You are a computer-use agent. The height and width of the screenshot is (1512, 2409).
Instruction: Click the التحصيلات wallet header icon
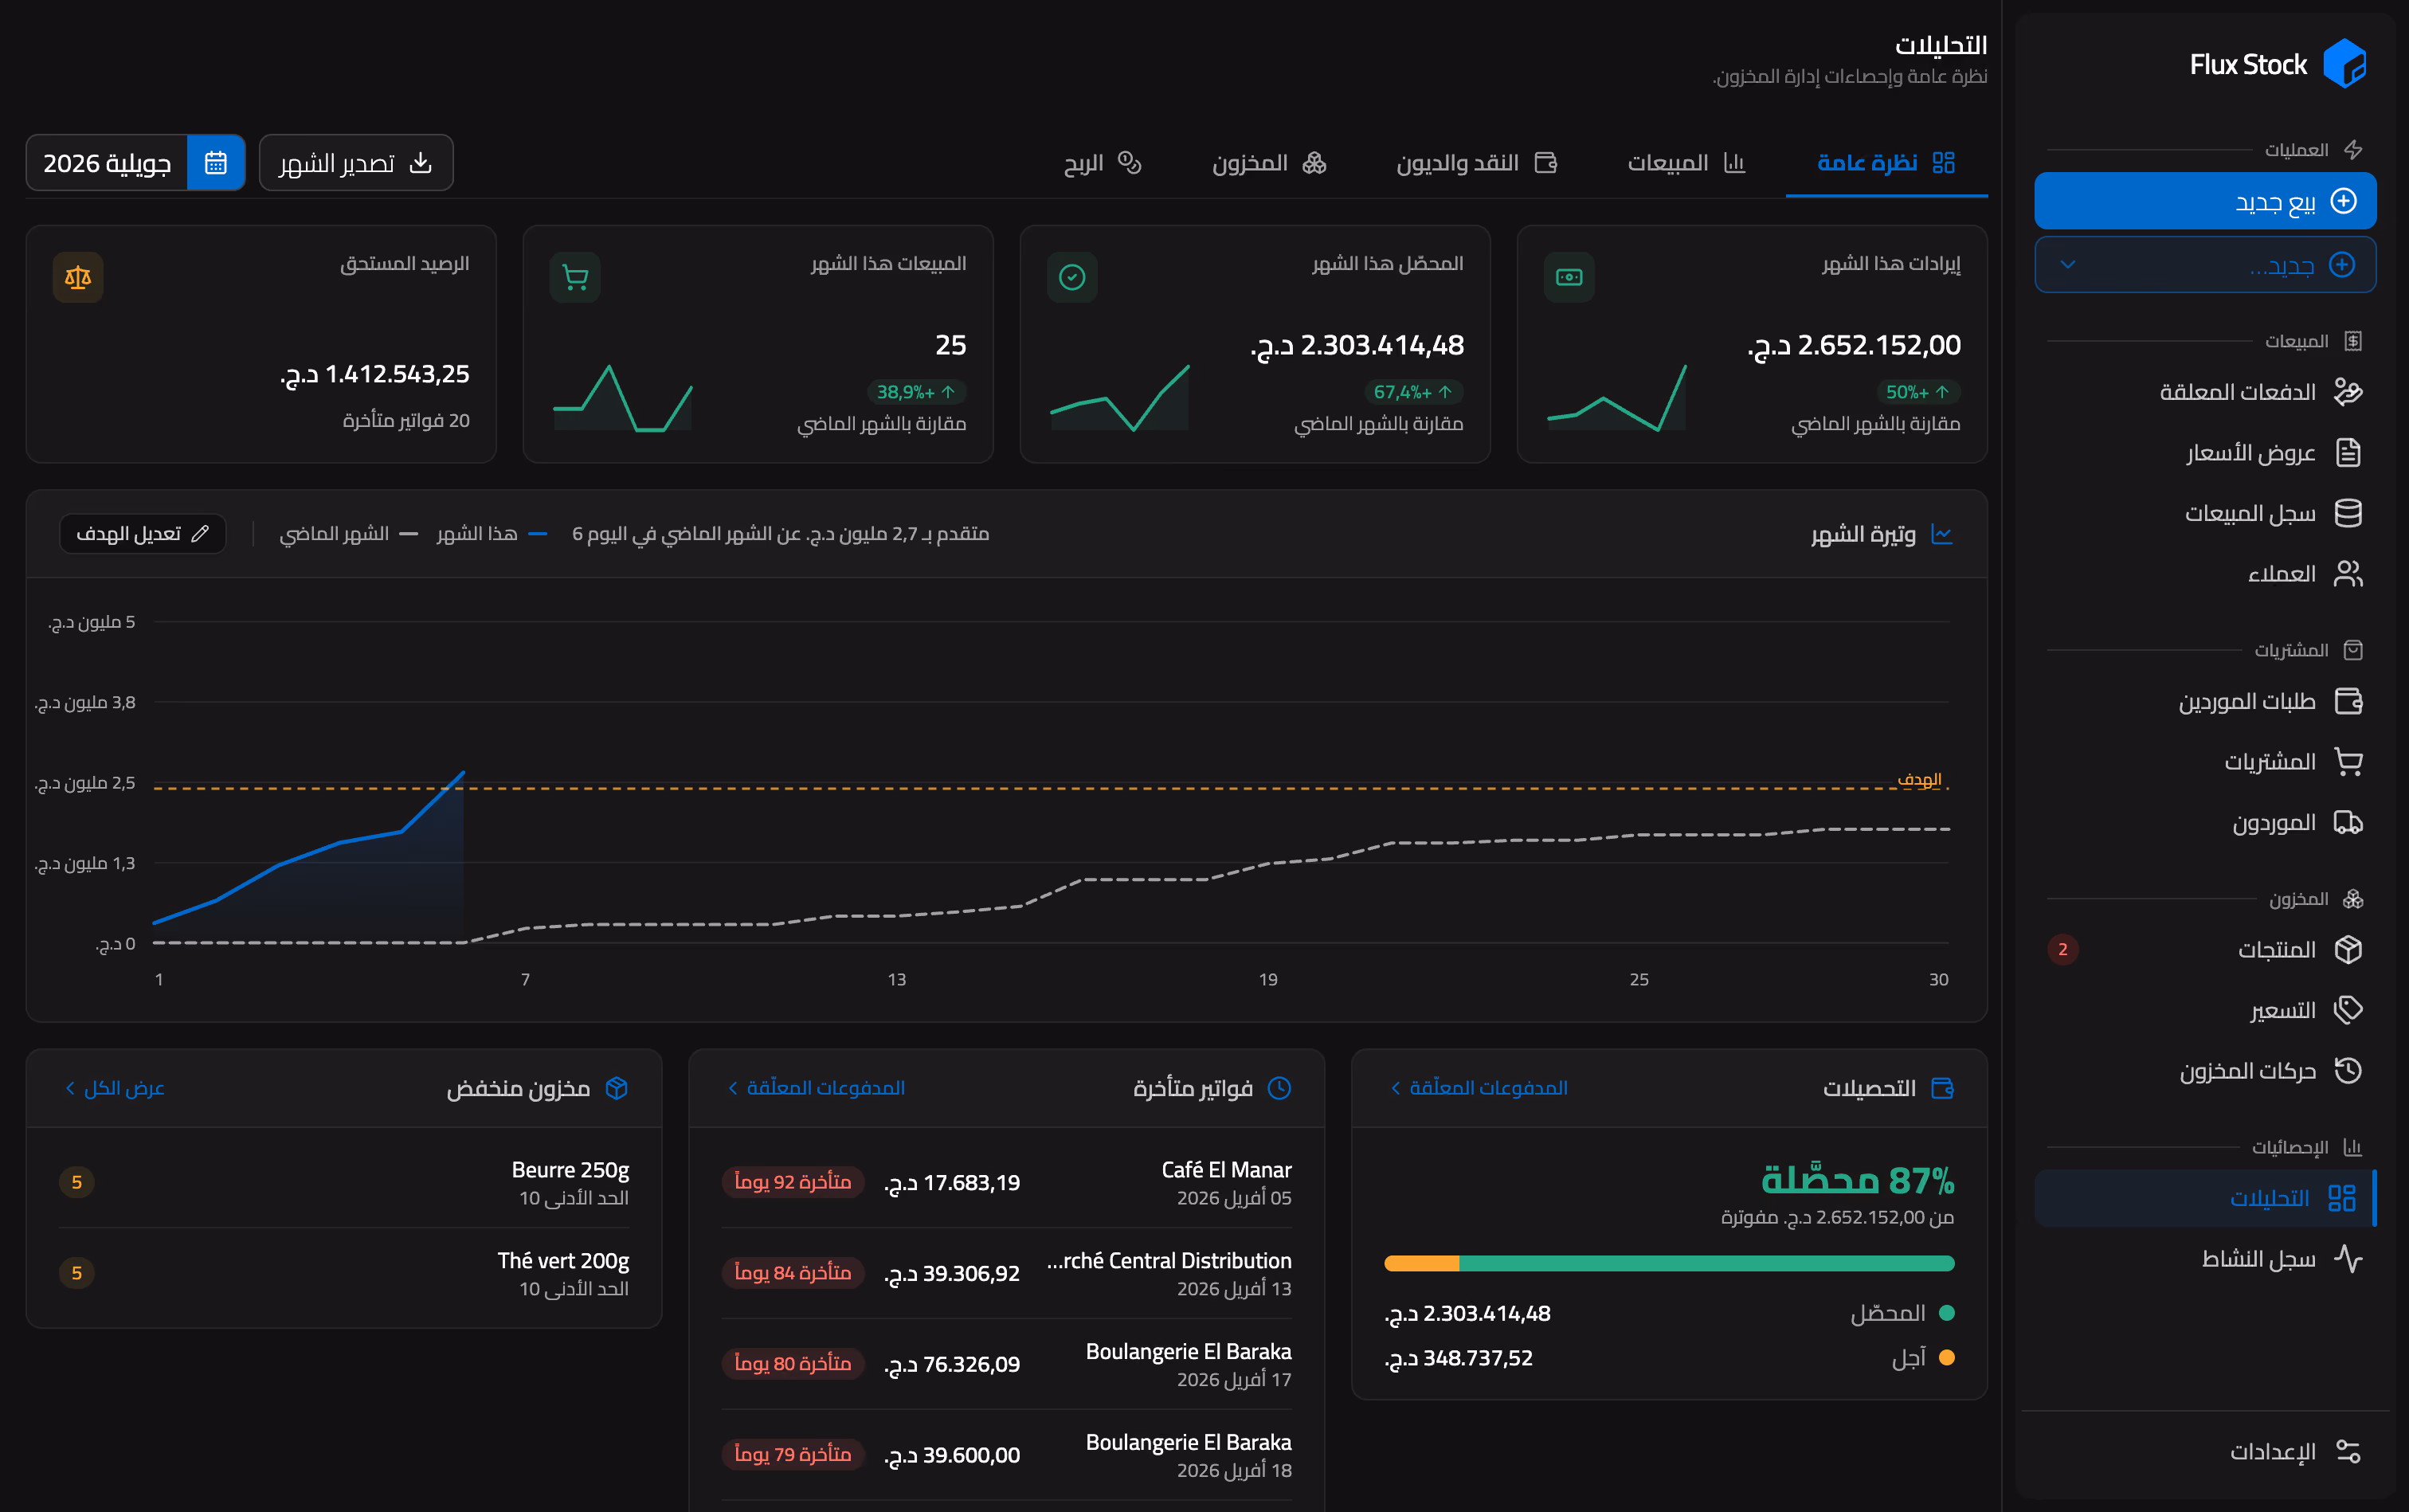pos(1942,1088)
